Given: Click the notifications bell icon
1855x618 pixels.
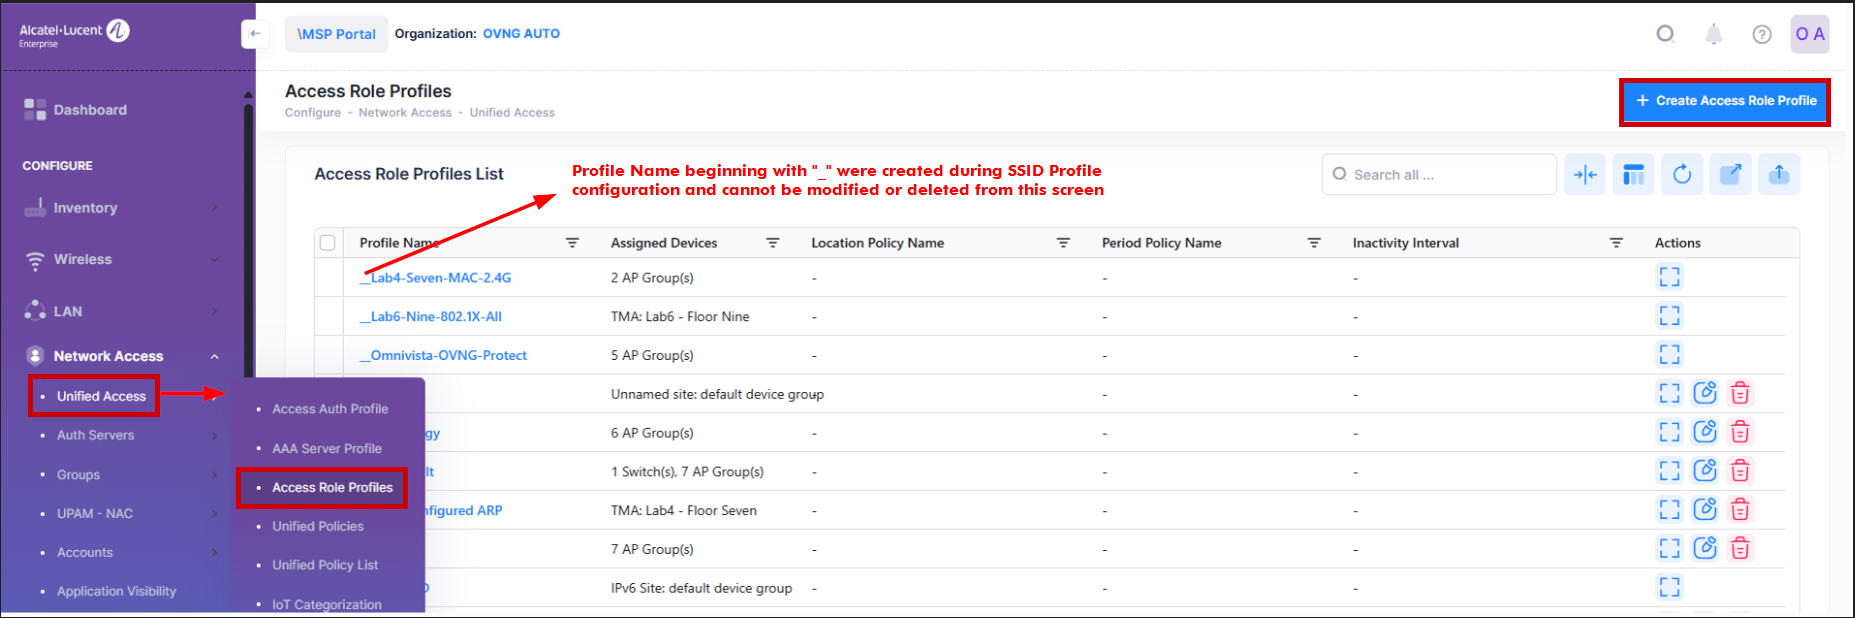Looking at the screenshot, I should (1713, 35).
